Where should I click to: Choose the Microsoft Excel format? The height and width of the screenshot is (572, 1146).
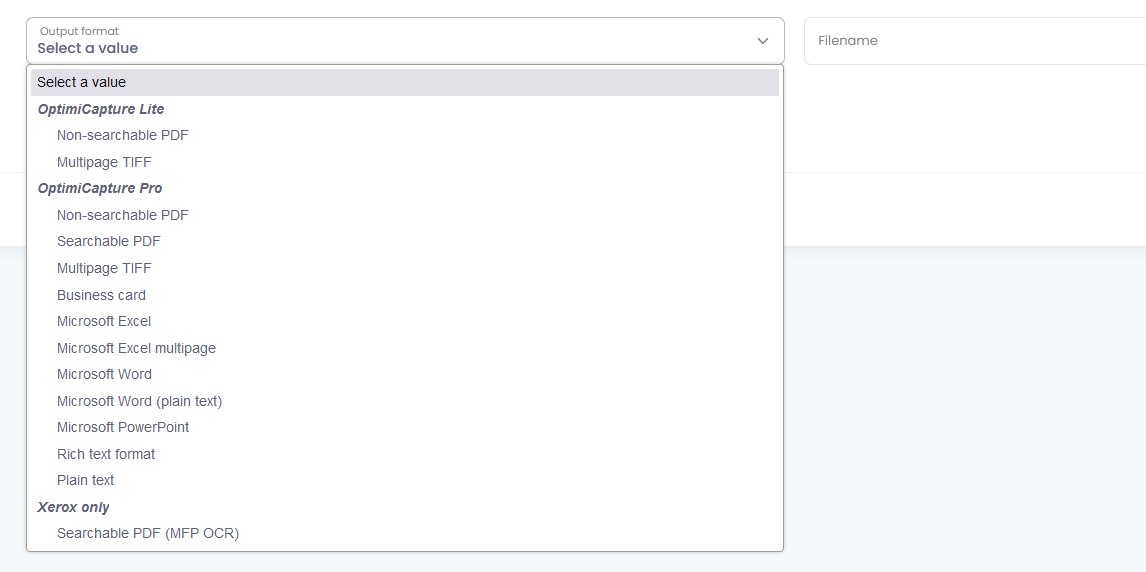[405, 321]
